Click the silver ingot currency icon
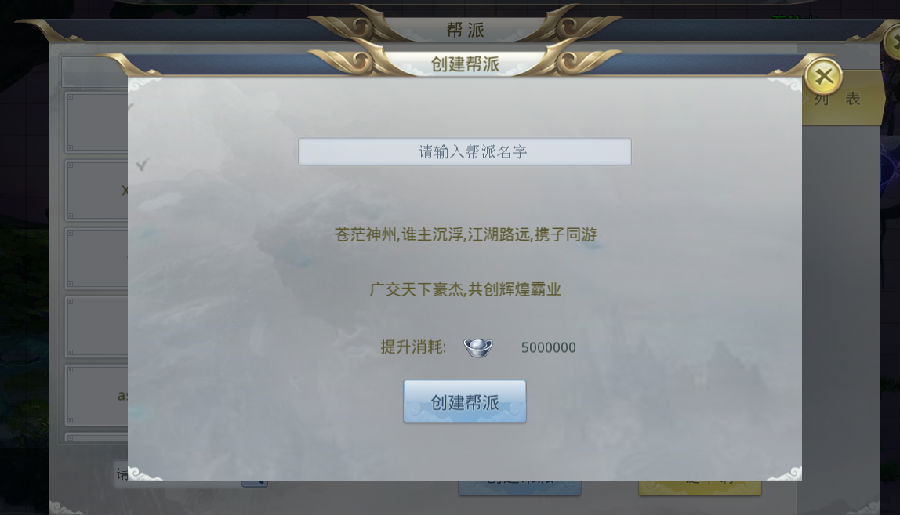Screen dimensions: 900x515 pyautogui.click(x=478, y=347)
